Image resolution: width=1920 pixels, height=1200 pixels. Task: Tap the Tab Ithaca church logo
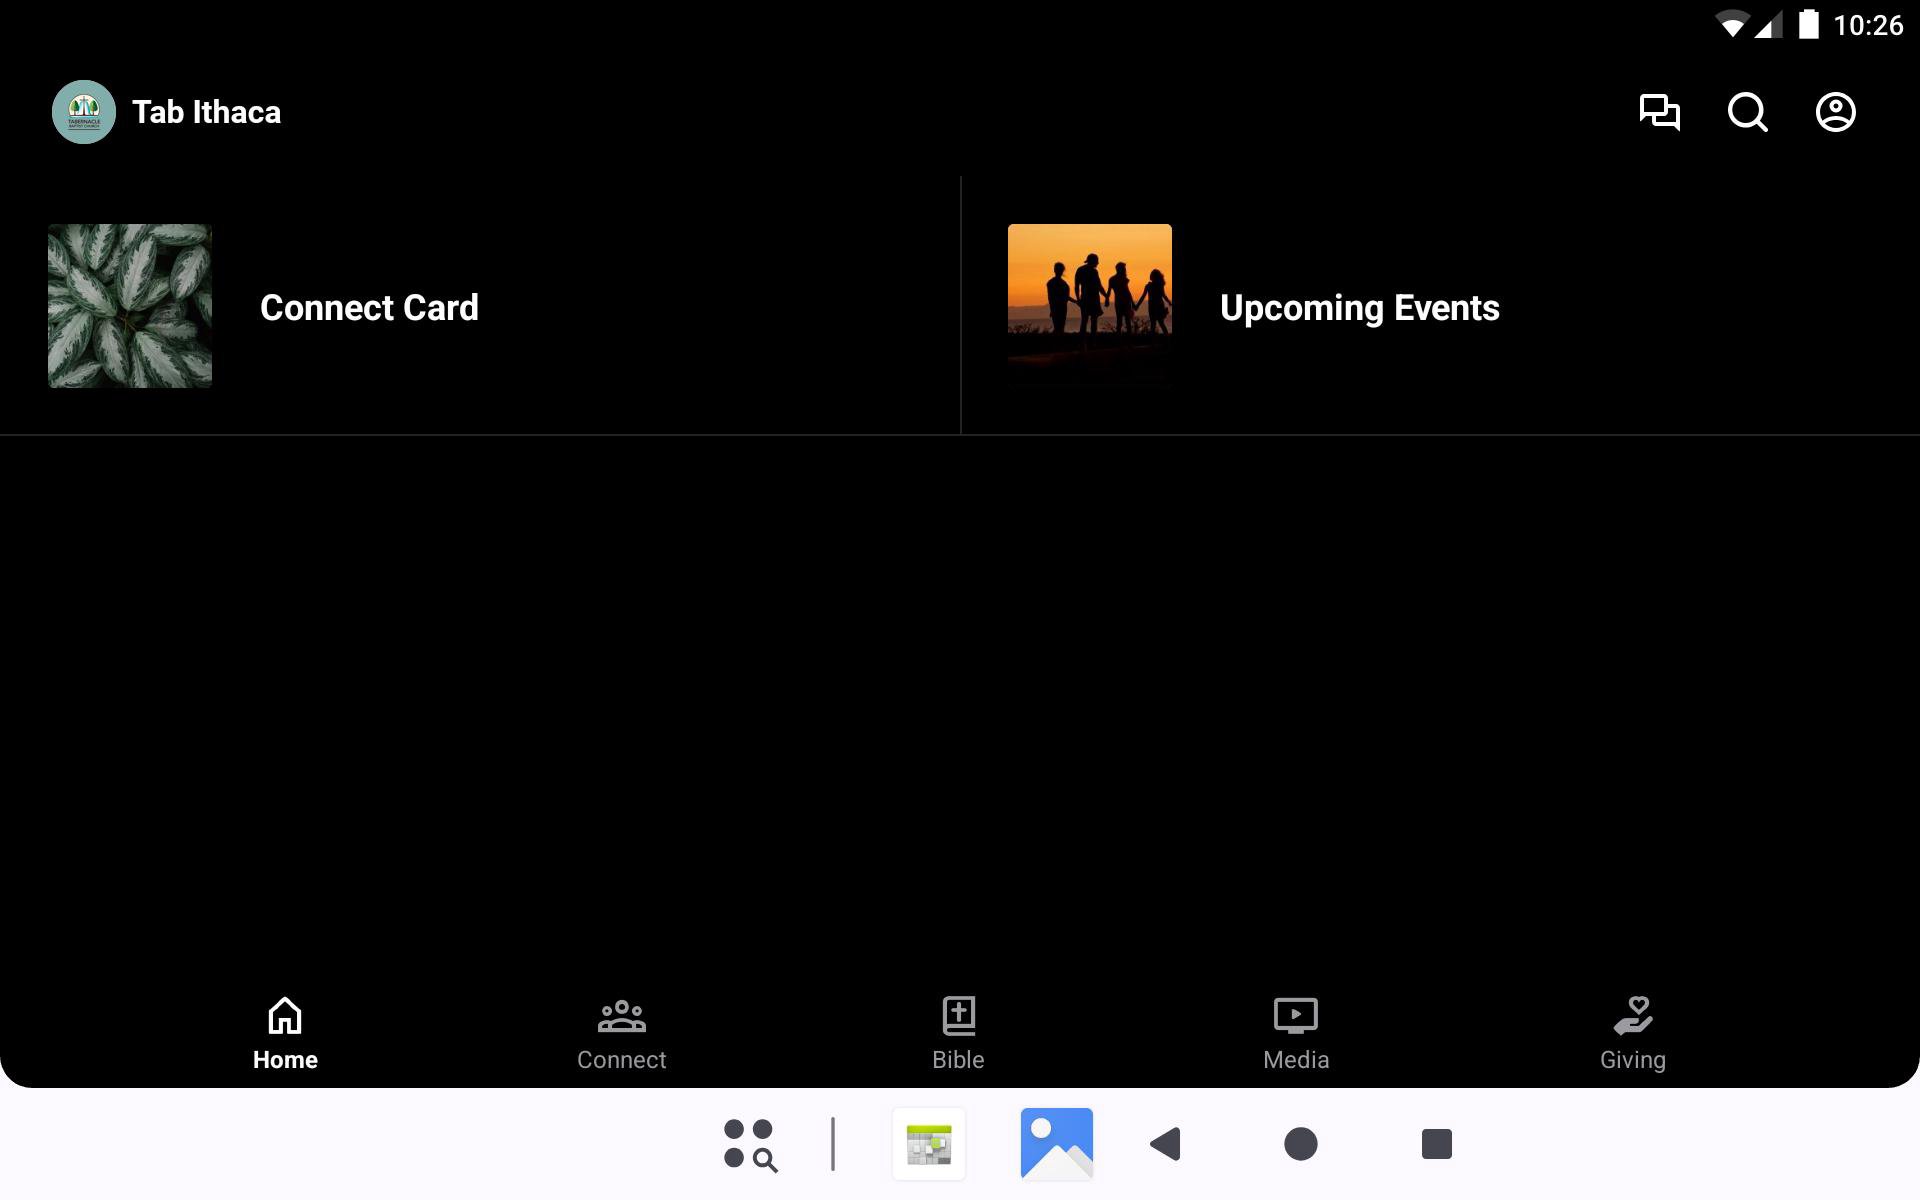tap(84, 112)
